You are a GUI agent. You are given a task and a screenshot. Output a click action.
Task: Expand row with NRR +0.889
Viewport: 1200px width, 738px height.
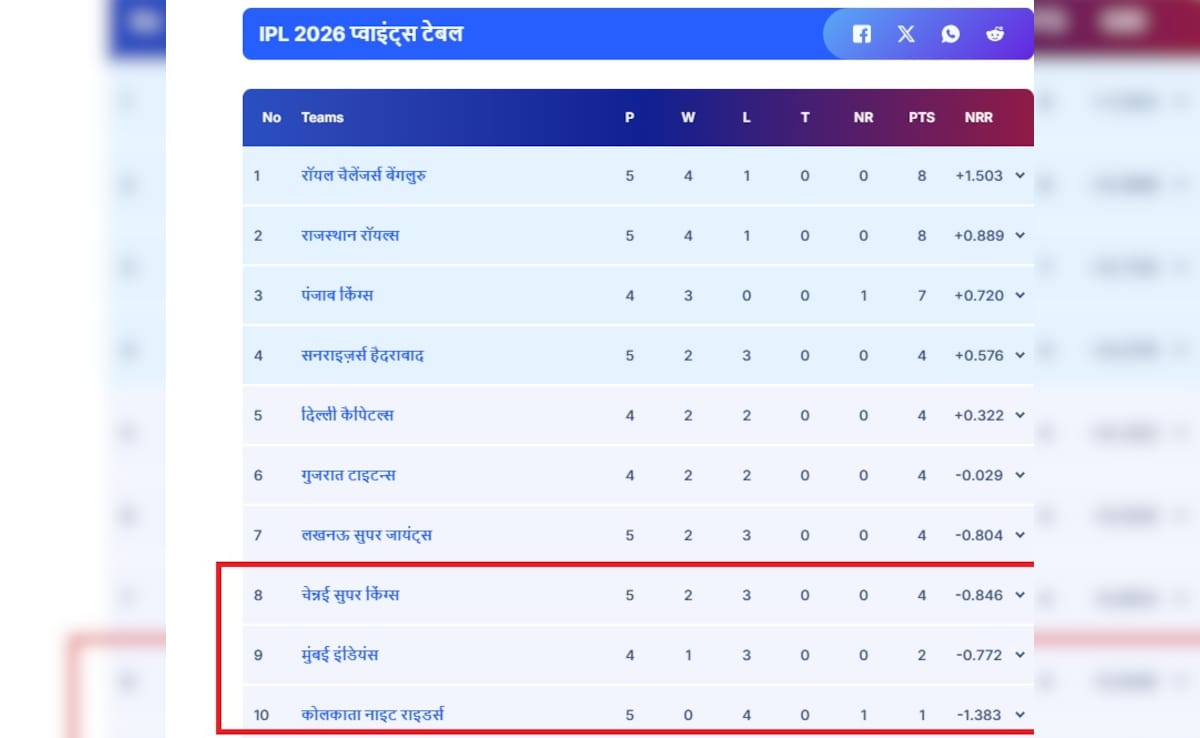(x=1020, y=236)
